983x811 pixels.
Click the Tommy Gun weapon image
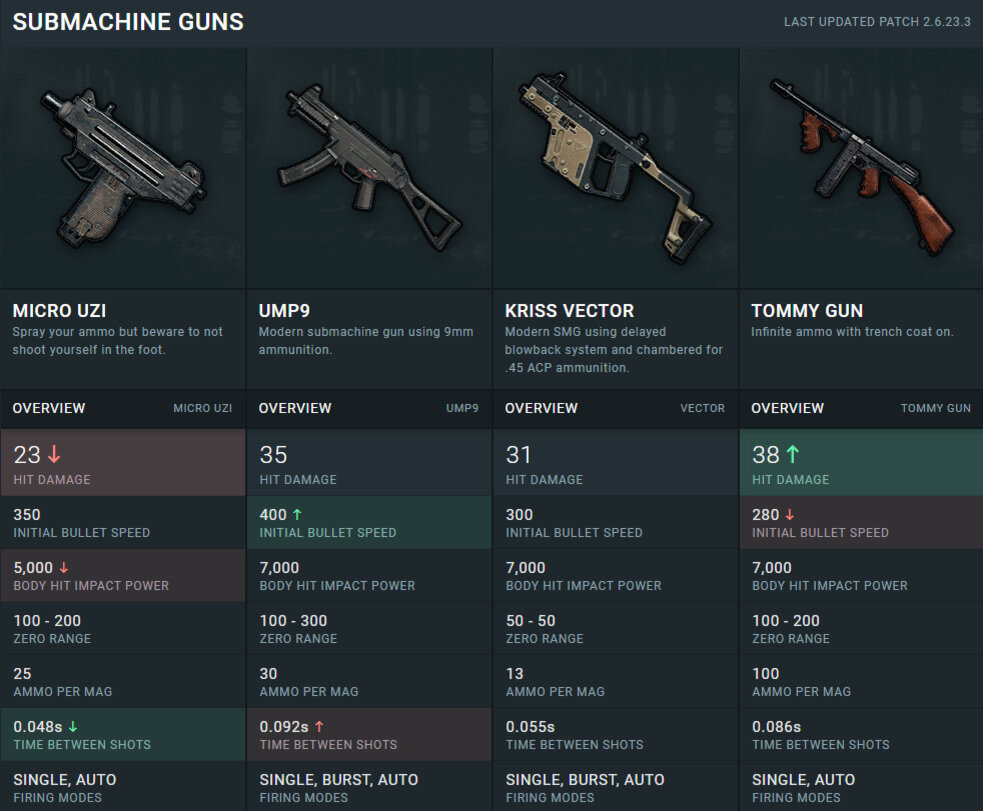(x=862, y=168)
